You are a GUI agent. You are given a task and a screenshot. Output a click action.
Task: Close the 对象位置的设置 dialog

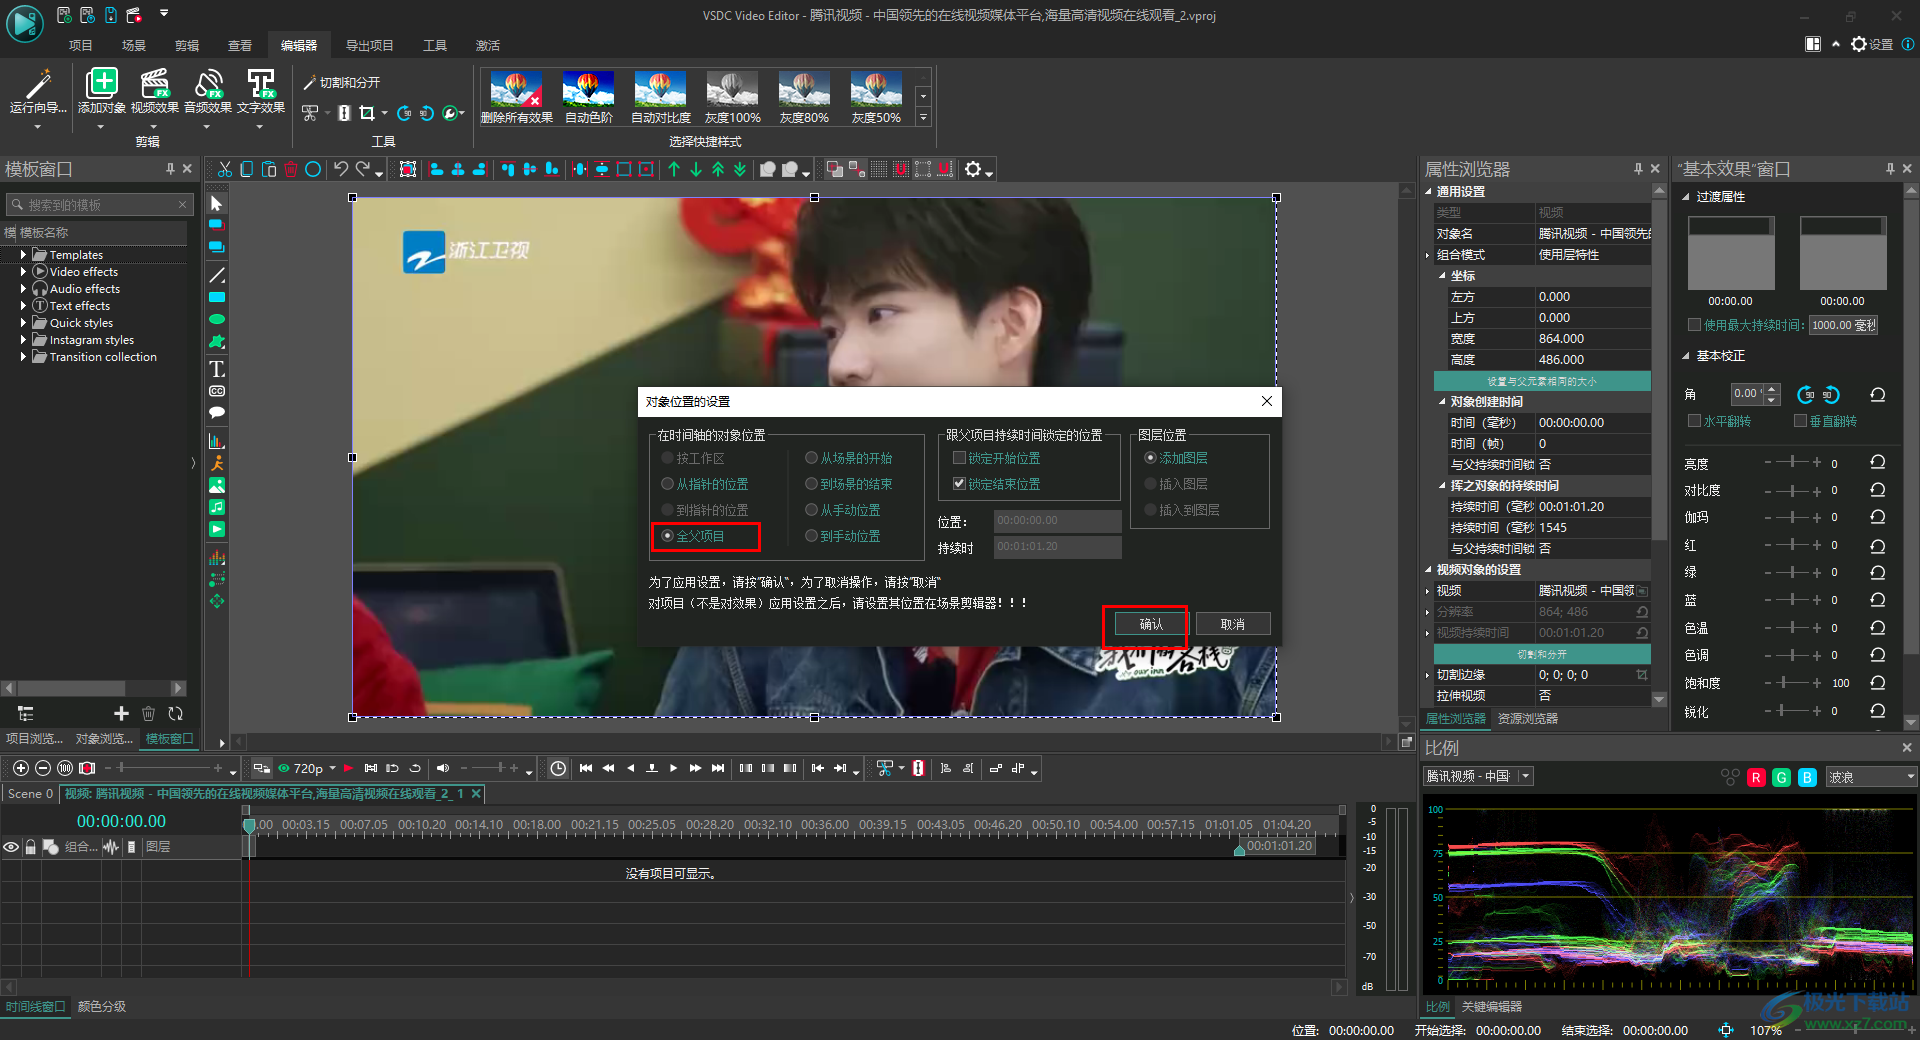[x=1266, y=401]
